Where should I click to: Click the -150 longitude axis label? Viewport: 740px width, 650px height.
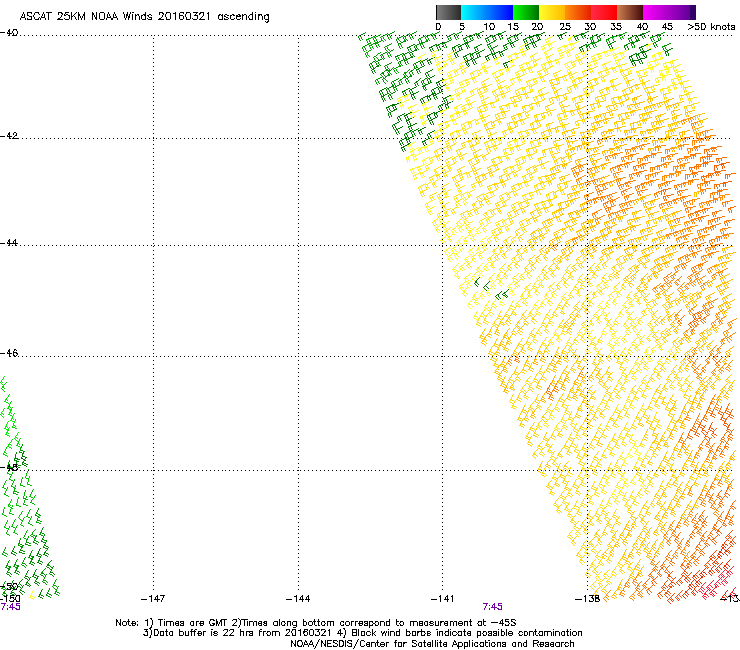[10, 599]
